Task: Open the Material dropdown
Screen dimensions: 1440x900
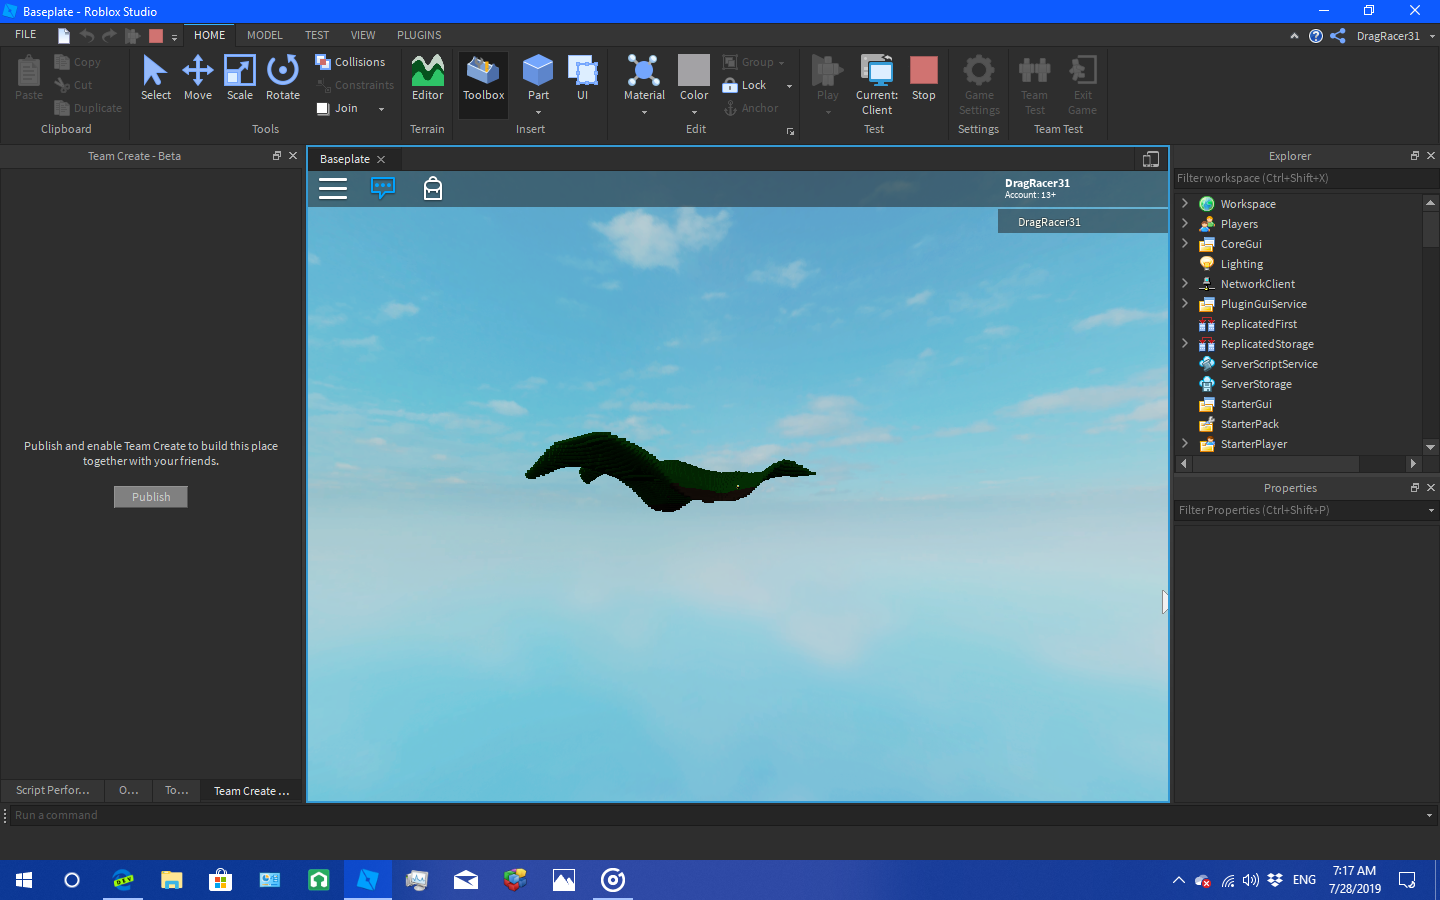Action: tap(643, 77)
